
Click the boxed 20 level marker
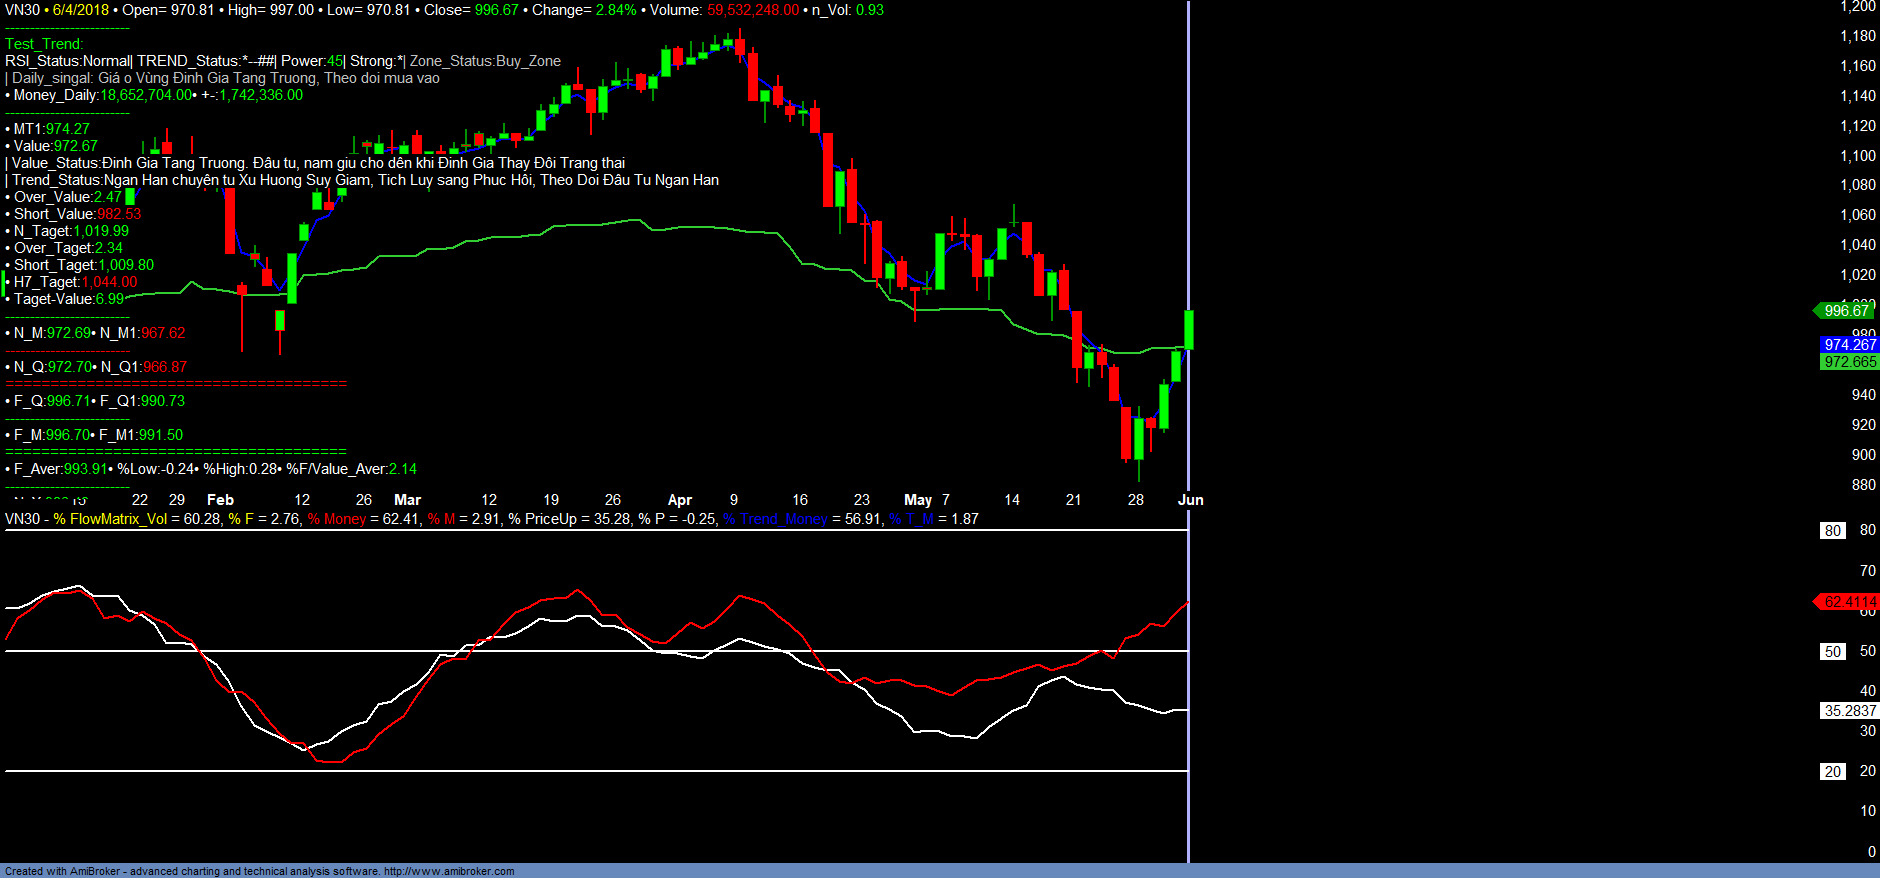(x=1832, y=772)
